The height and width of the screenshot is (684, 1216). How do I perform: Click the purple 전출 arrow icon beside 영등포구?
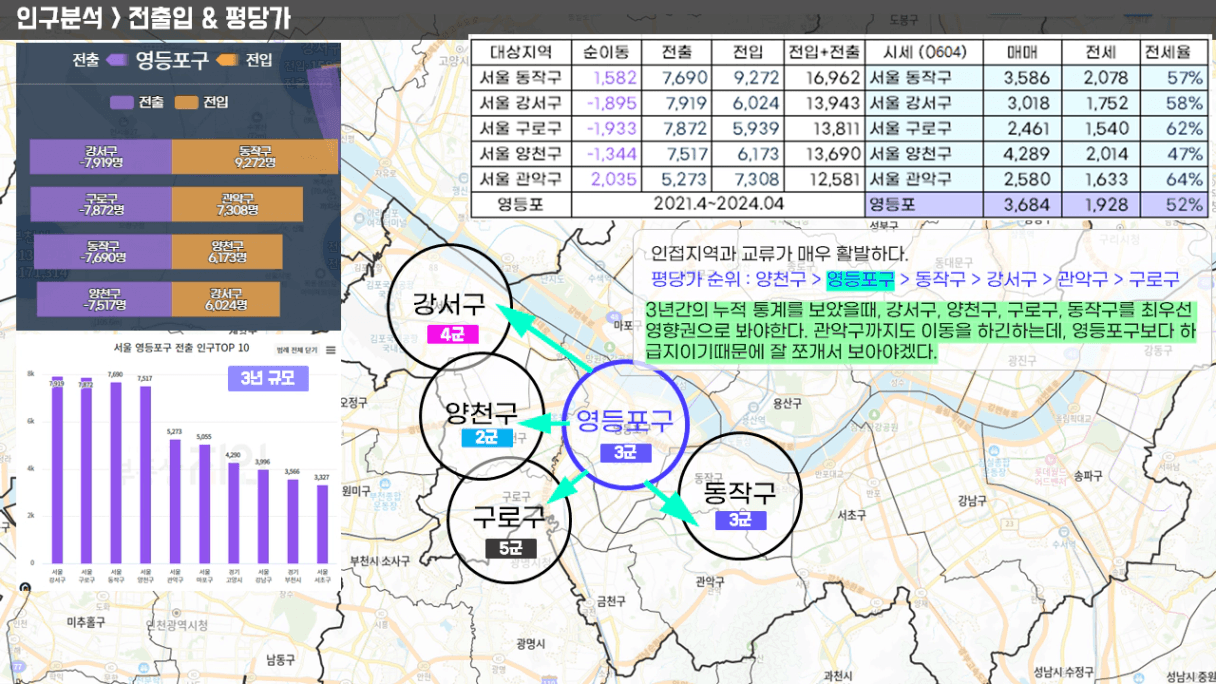click(x=116, y=60)
